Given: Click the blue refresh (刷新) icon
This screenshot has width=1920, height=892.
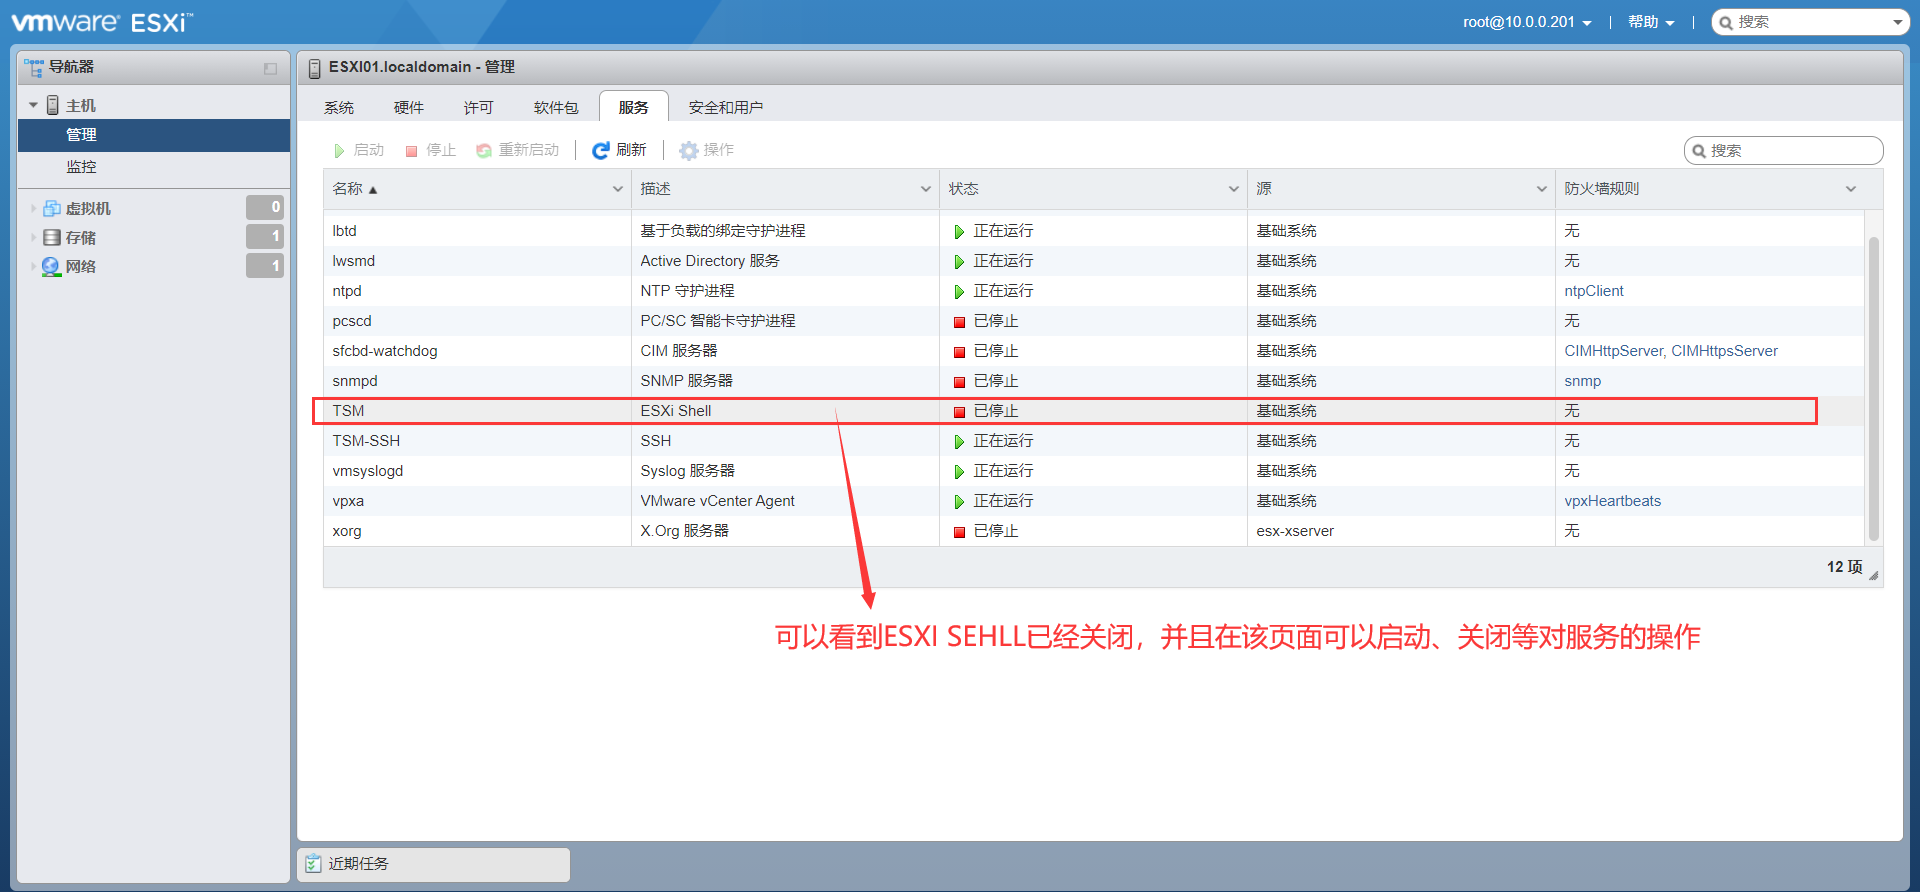Looking at the screenshot, I should click(601, 150).
